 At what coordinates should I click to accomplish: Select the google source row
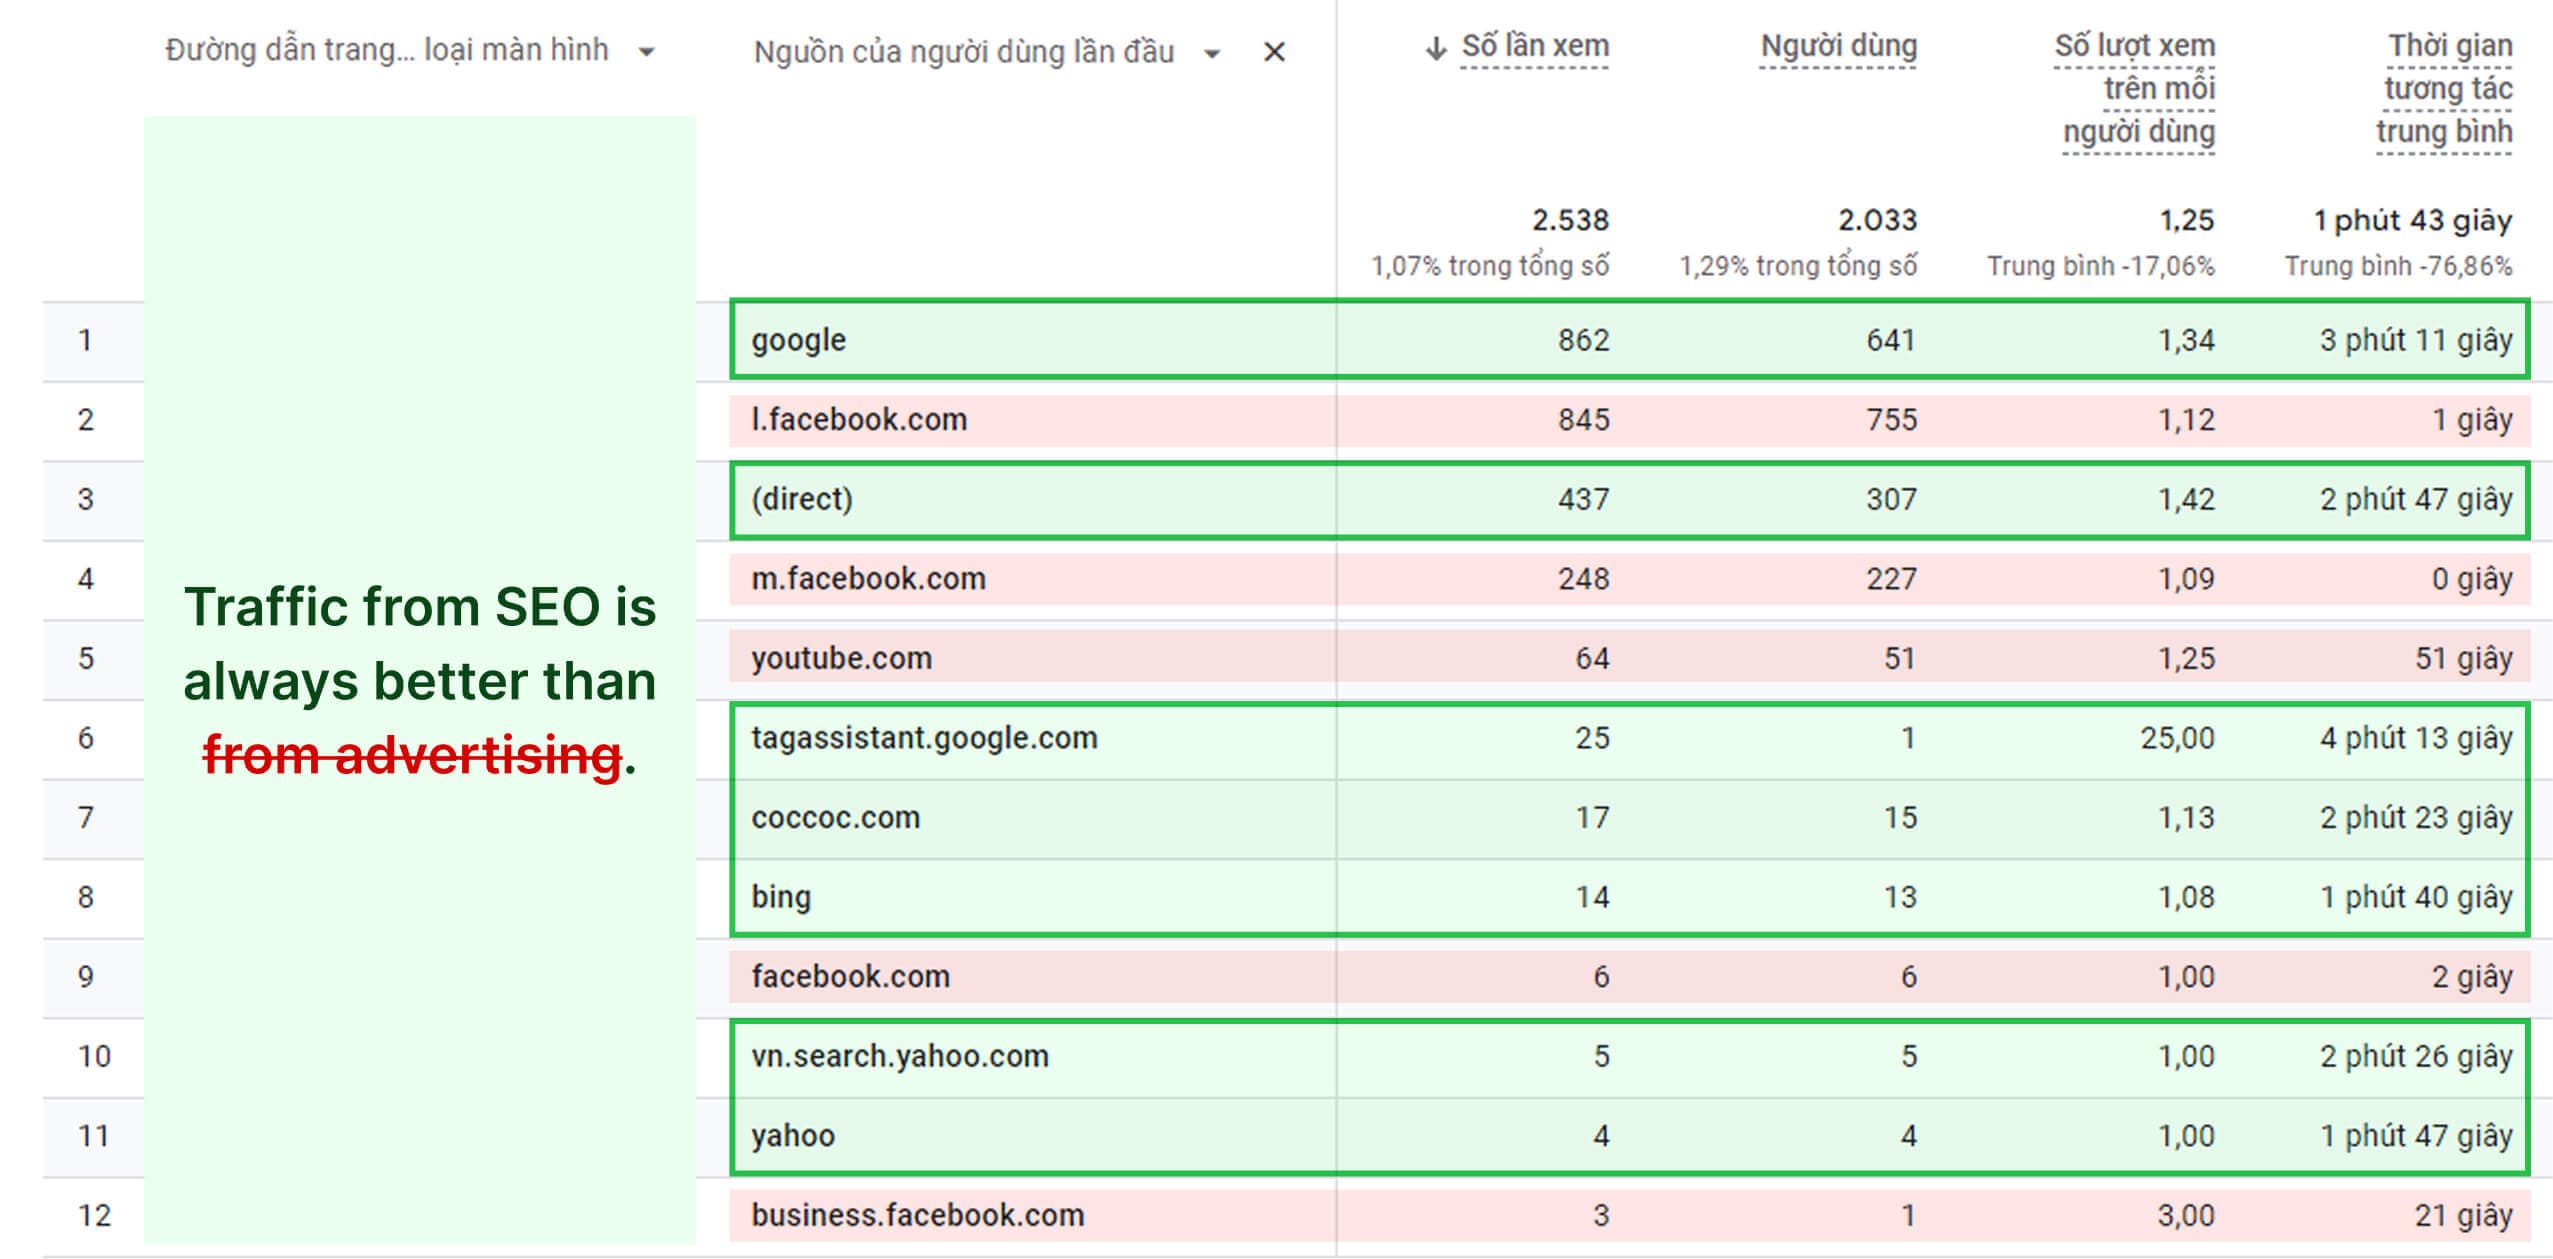pyautogui.click(x=799, y=340)
